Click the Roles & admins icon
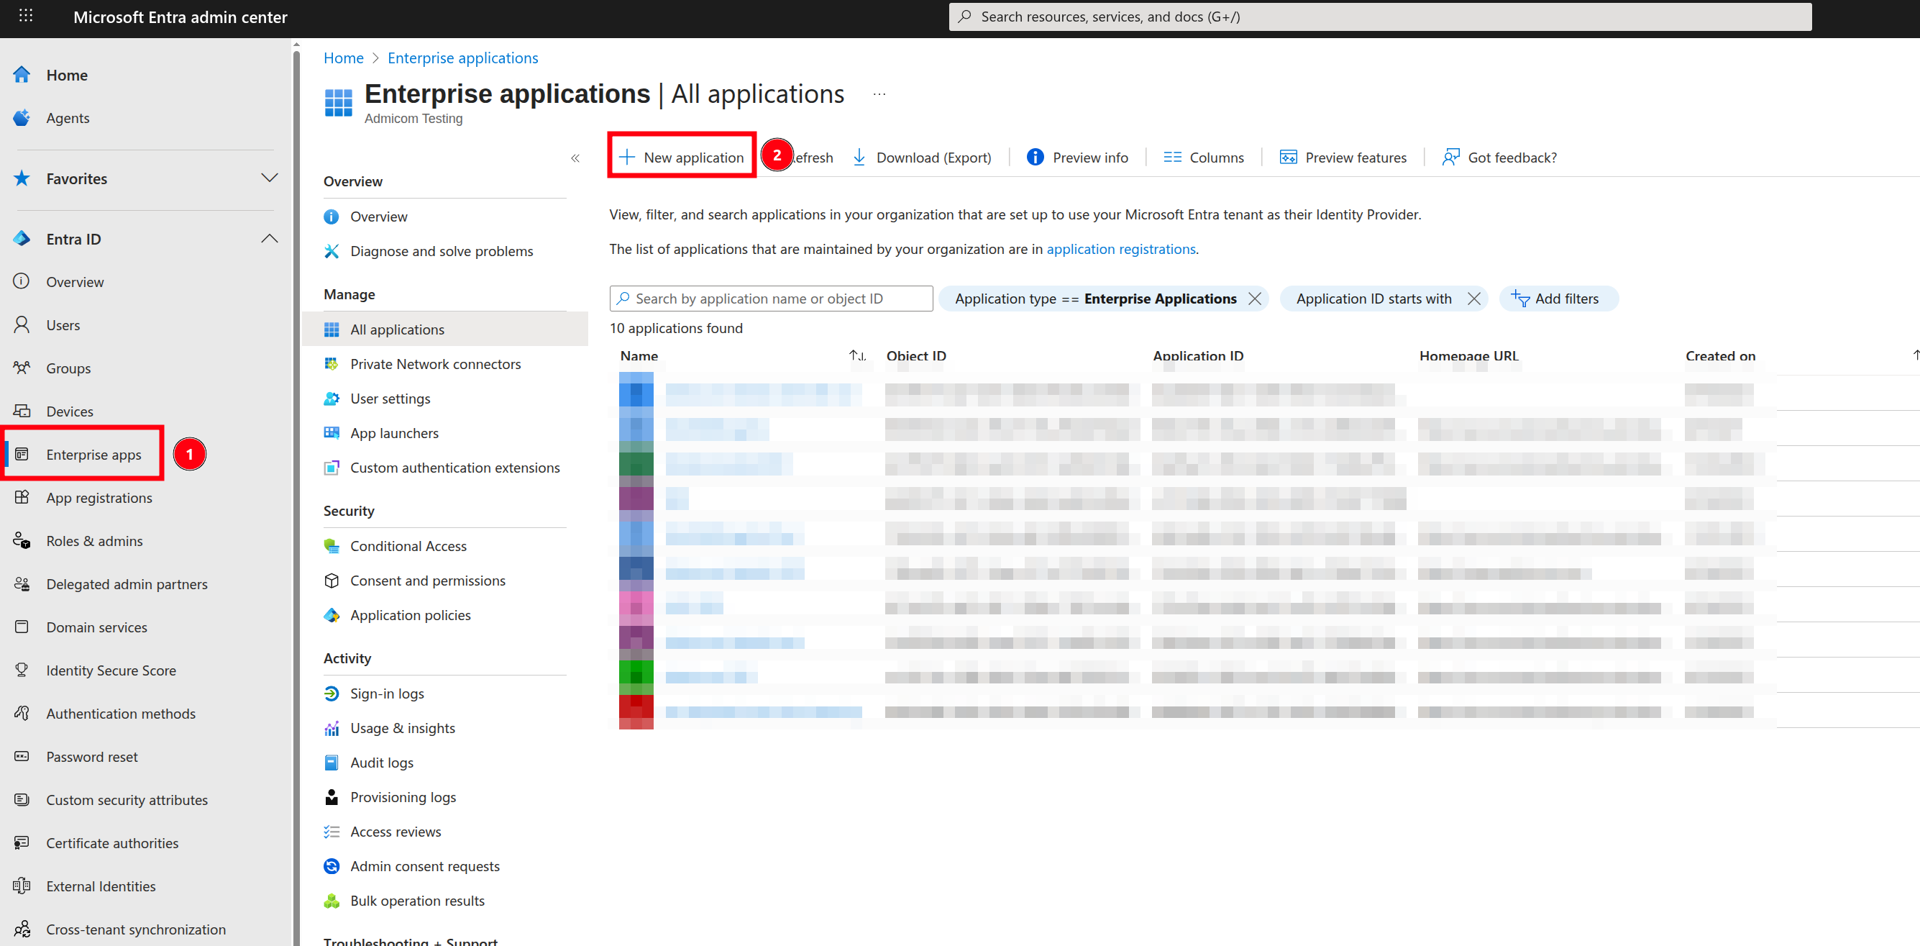The height and width of the screenshot is (946, 1920). point(22,541)
